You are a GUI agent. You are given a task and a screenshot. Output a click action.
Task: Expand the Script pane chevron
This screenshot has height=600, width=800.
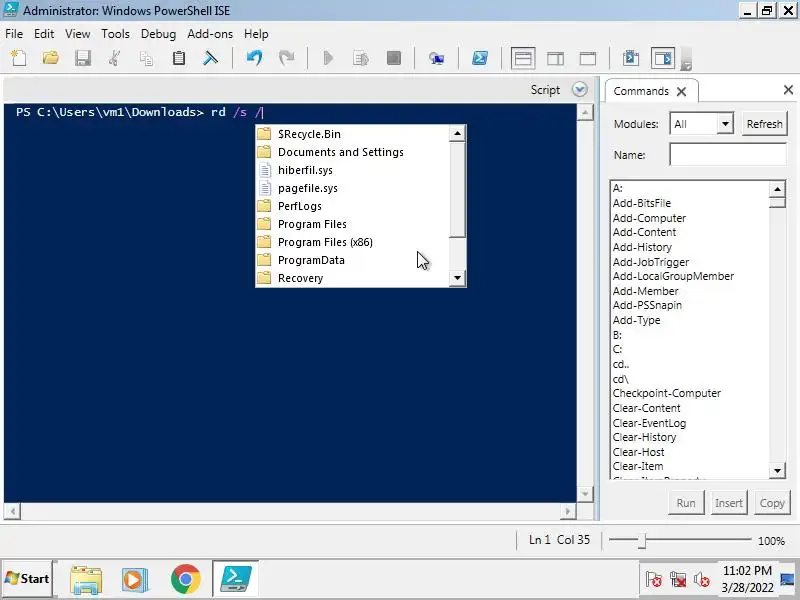[x=579, y=90]
